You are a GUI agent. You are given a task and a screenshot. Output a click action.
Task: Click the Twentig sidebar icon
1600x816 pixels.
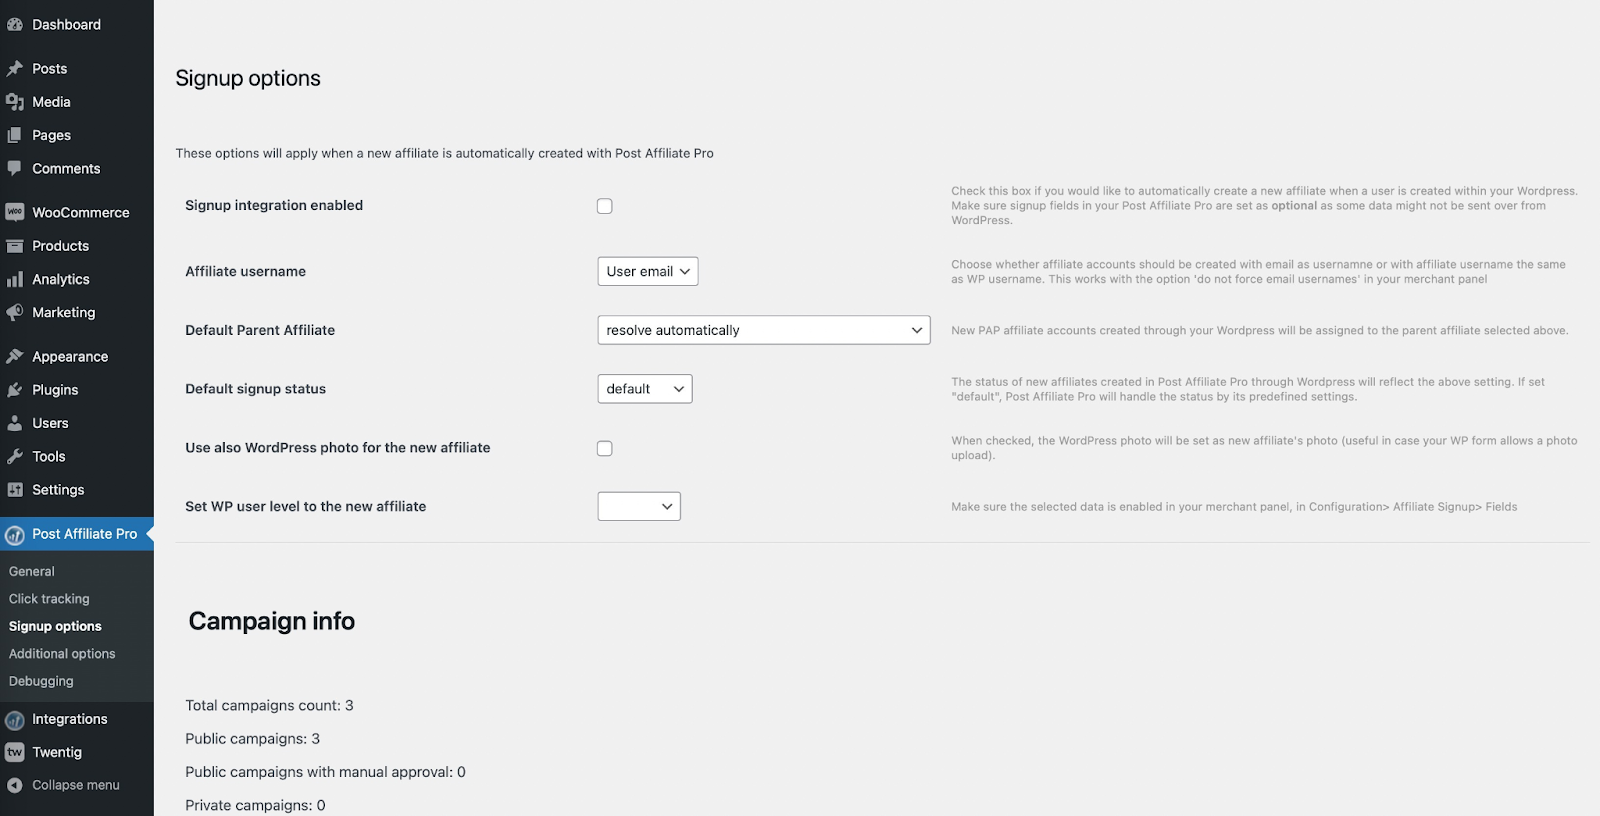tap(15, 752)
